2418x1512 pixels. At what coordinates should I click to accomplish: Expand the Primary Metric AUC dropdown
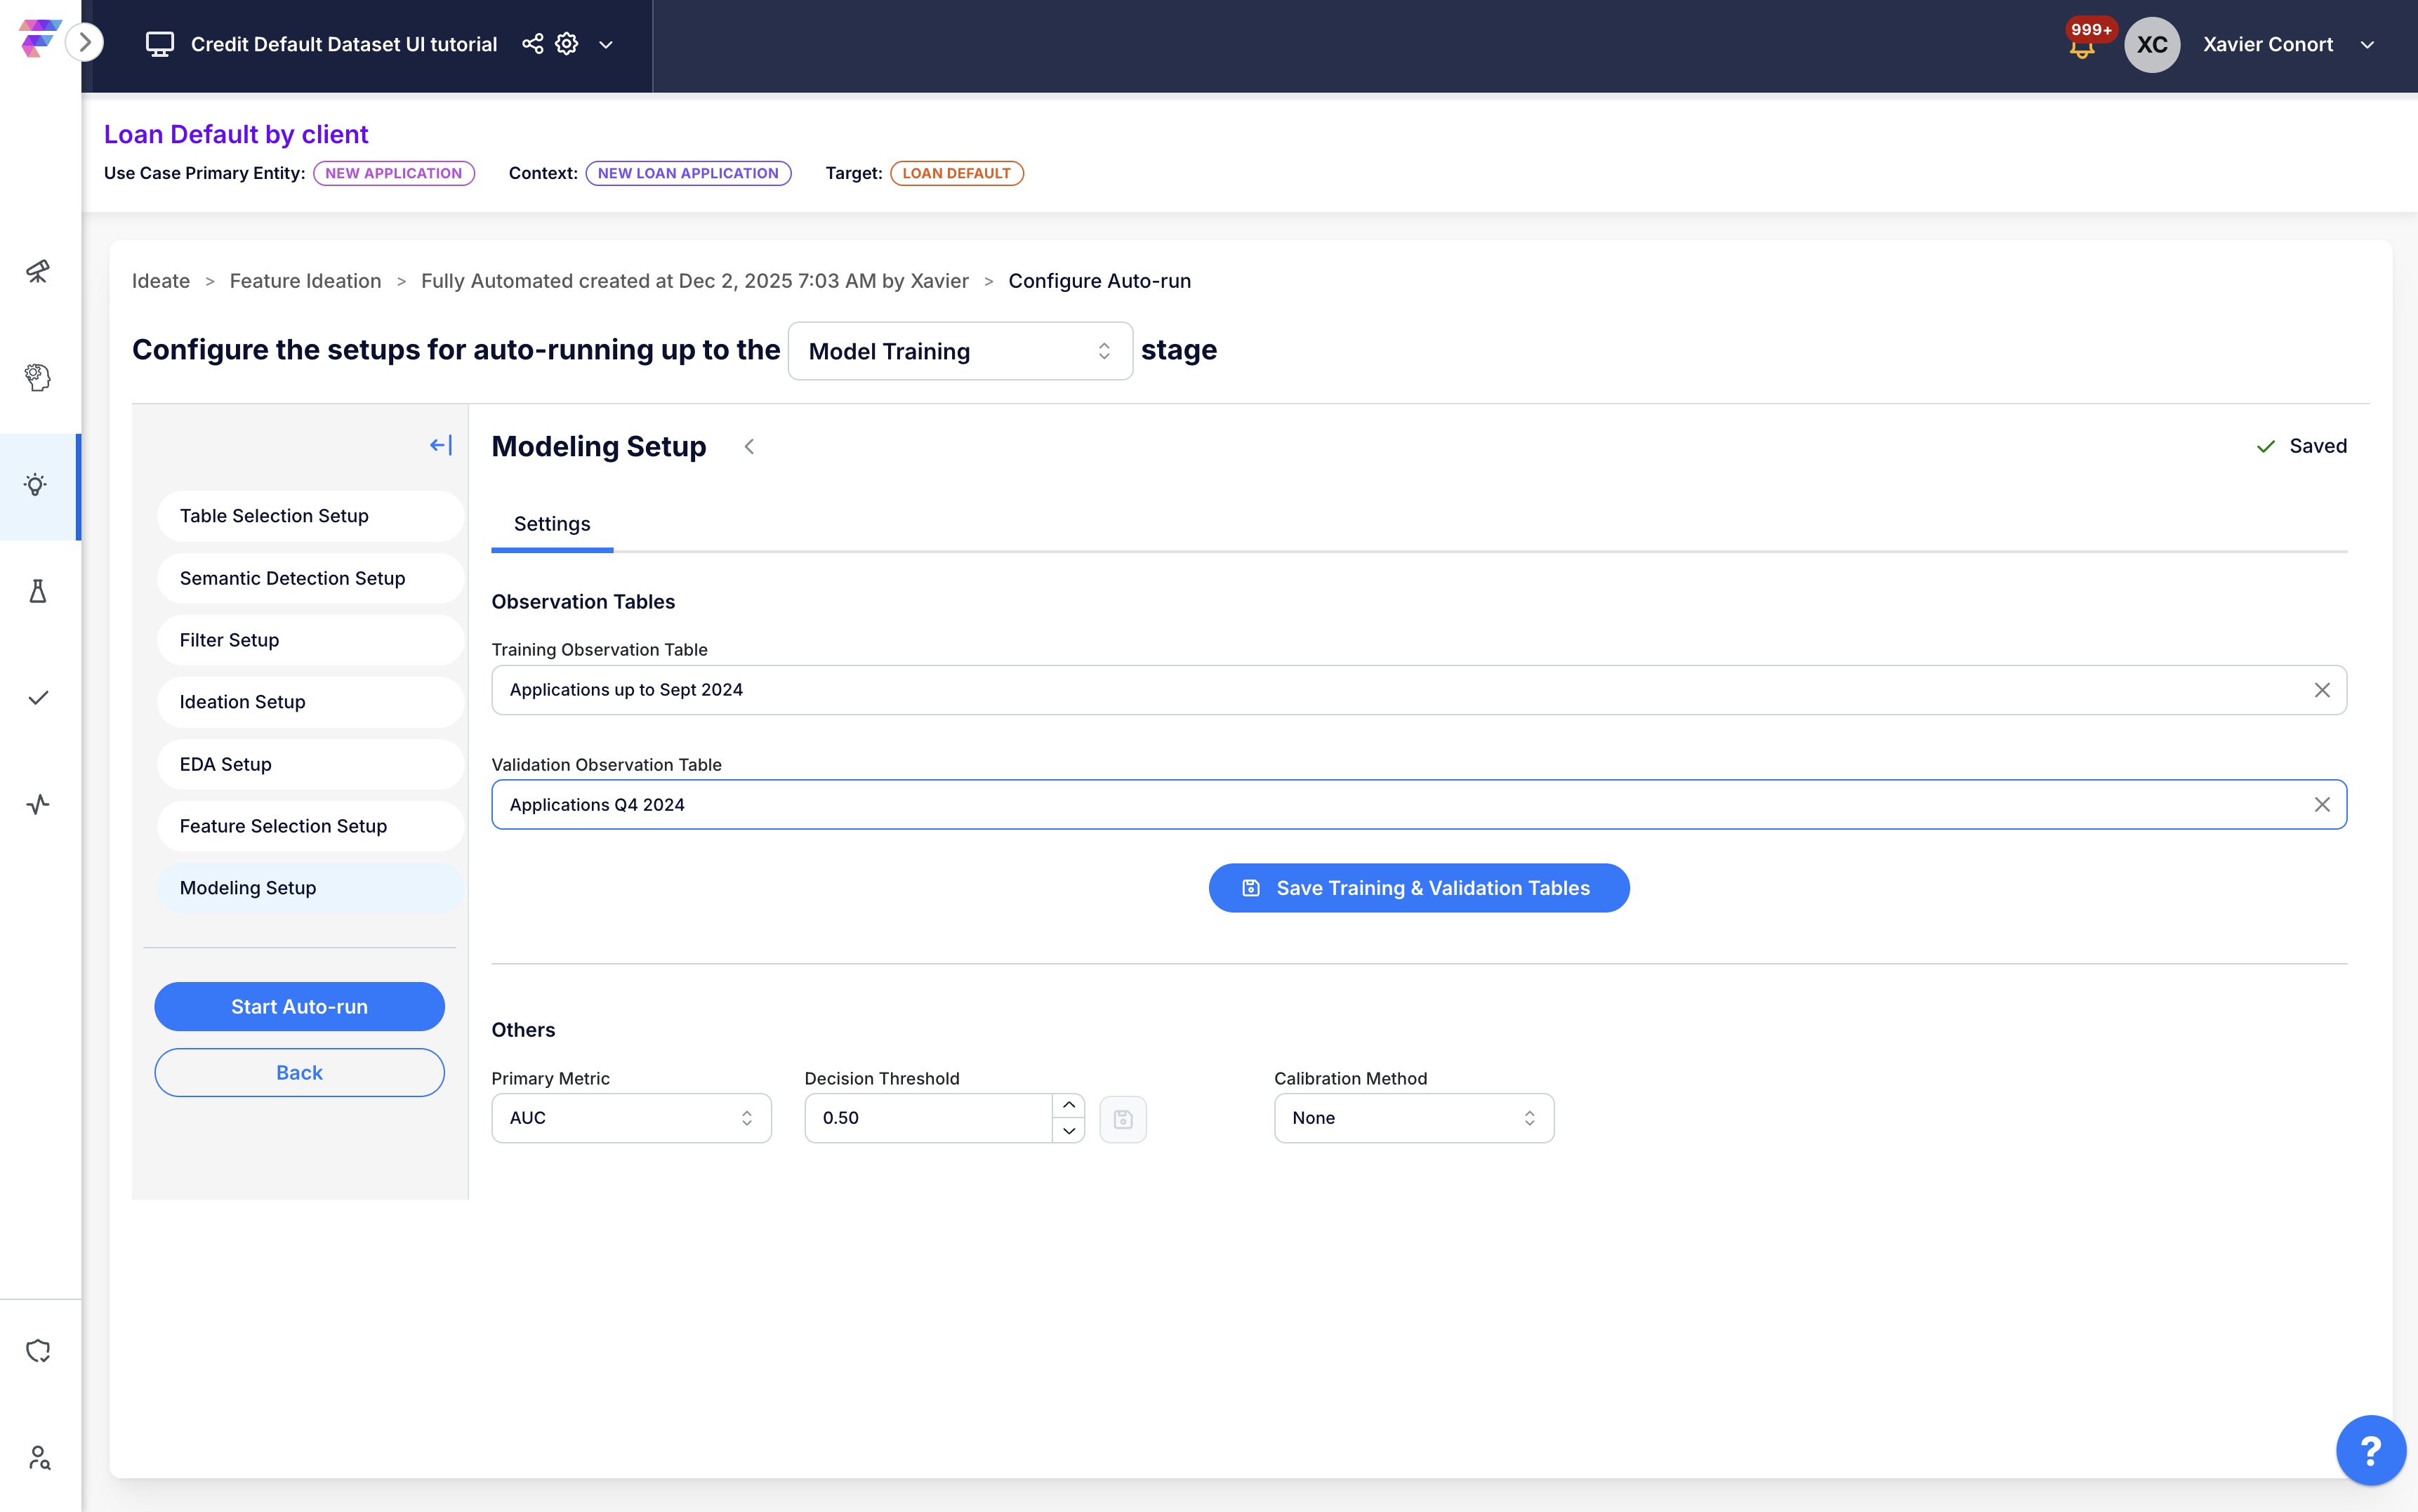631,1118
